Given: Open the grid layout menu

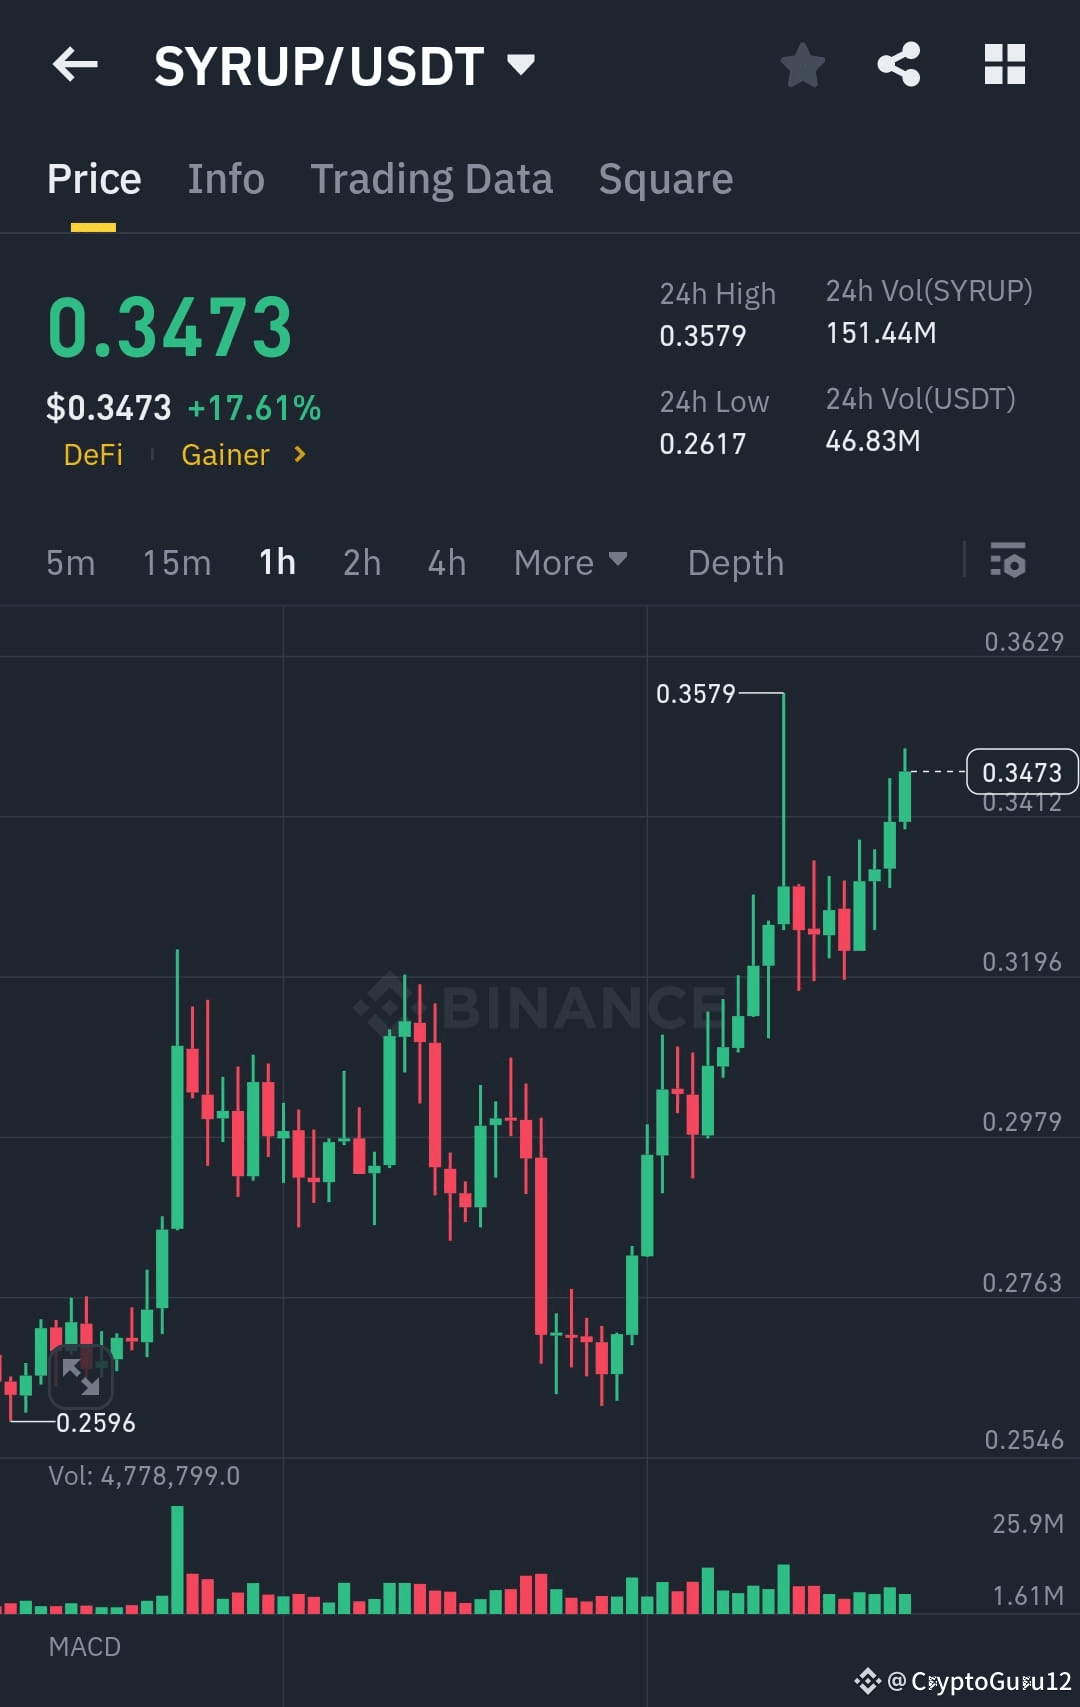Looking at the screenshot, I should [x=1004, y=65].
